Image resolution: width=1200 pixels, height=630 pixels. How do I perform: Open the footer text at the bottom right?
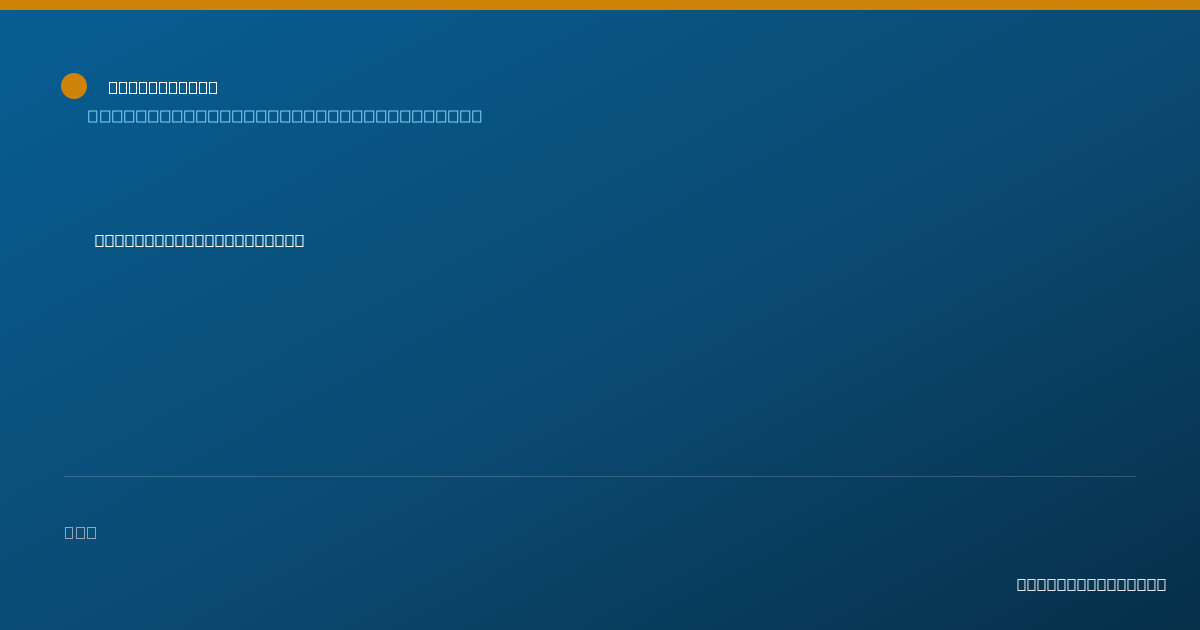click(1091, 584)
